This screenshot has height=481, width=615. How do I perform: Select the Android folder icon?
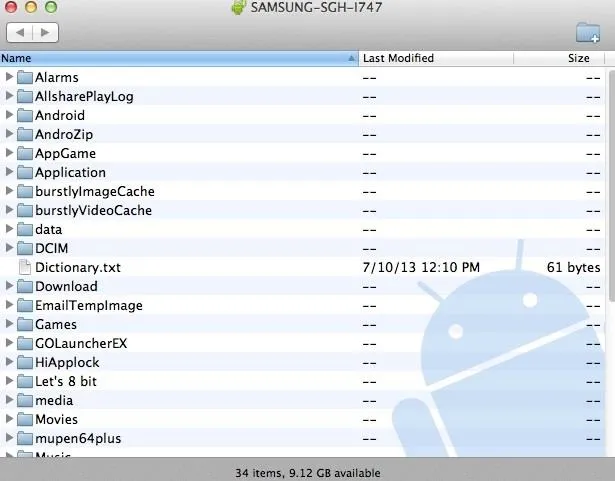(x=25, y=115)
